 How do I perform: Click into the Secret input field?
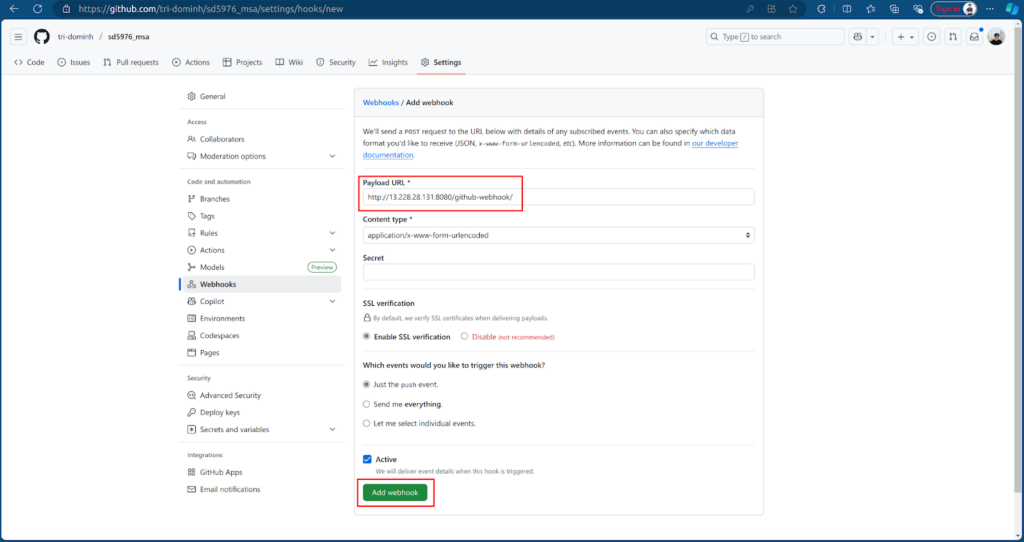pyautogui.click(x=558, y=272)
